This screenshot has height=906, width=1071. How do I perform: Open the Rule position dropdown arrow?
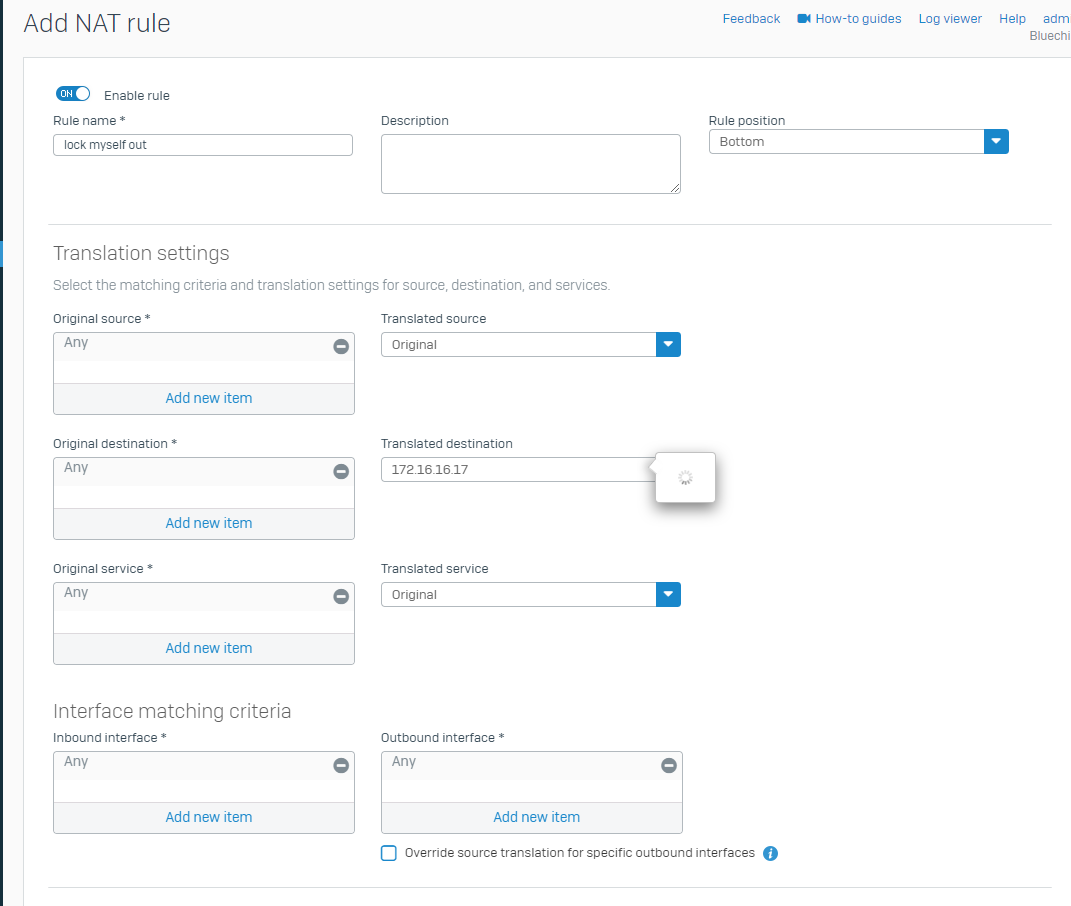coord(996,141)
